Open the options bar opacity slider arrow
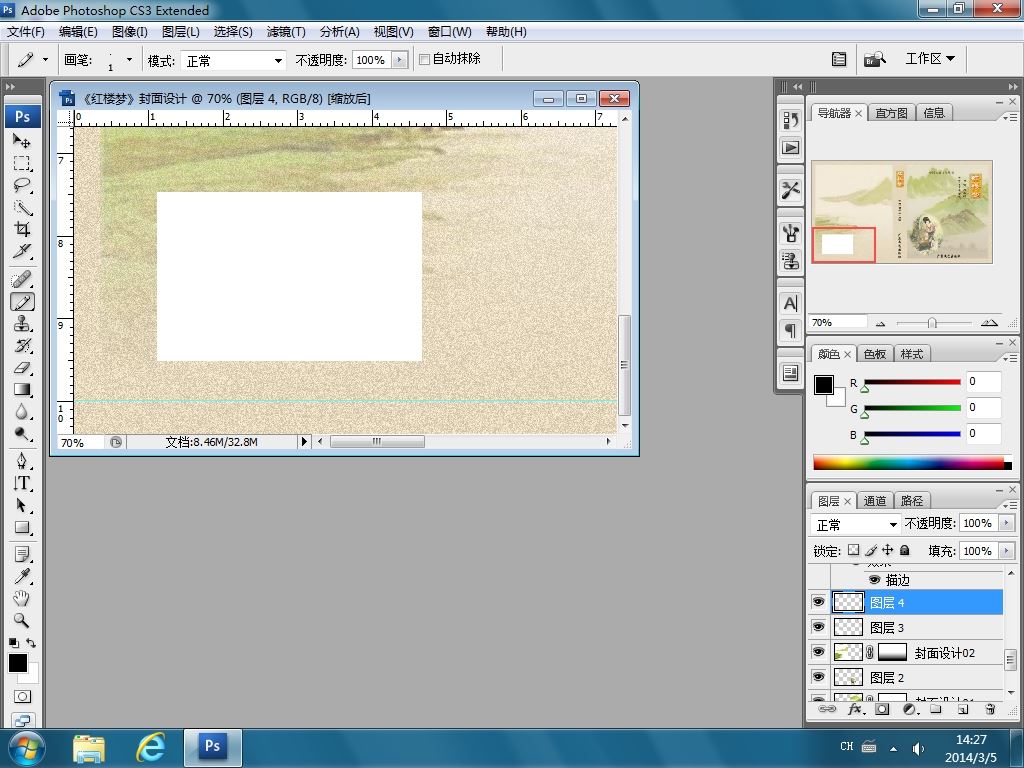The width and height of the screenshot is (1024, 768). coord(400,60)
